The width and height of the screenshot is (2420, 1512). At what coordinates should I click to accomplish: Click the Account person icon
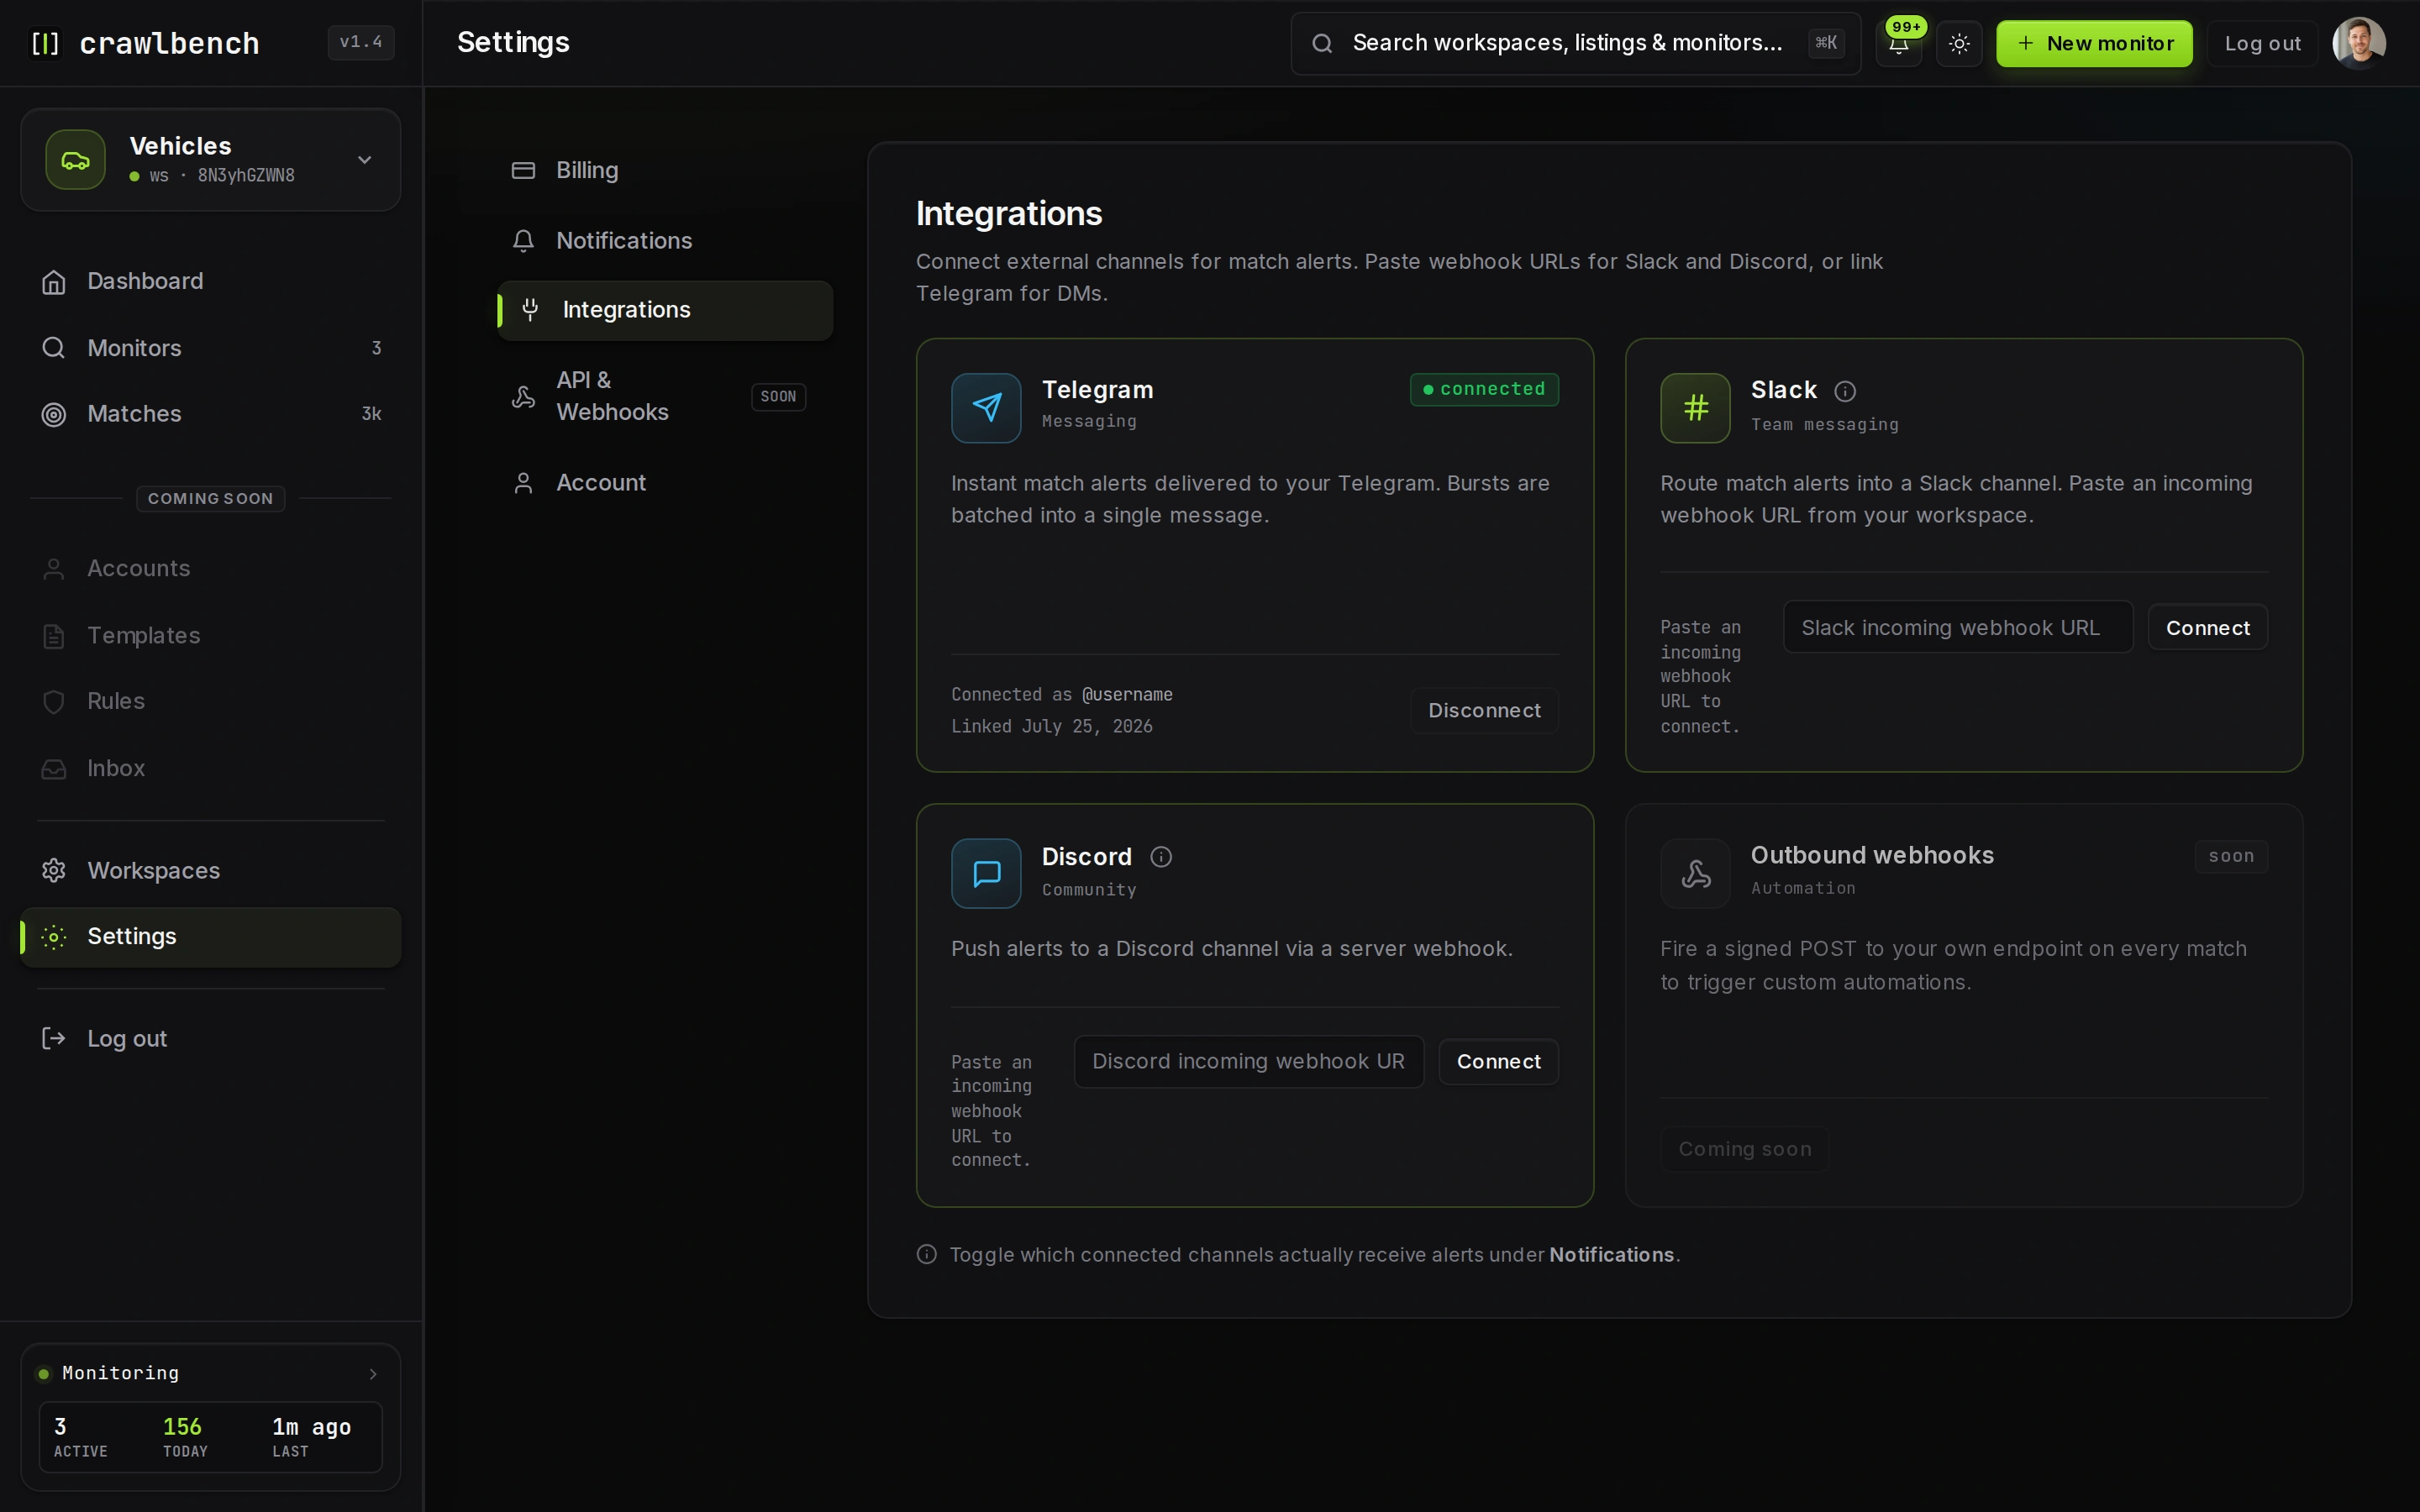click(x=523, y=483)
